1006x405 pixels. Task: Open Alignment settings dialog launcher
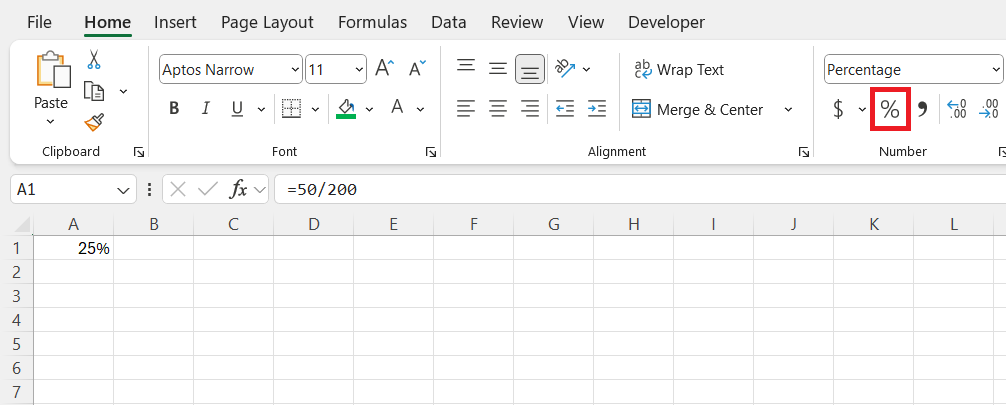(803, 152)
